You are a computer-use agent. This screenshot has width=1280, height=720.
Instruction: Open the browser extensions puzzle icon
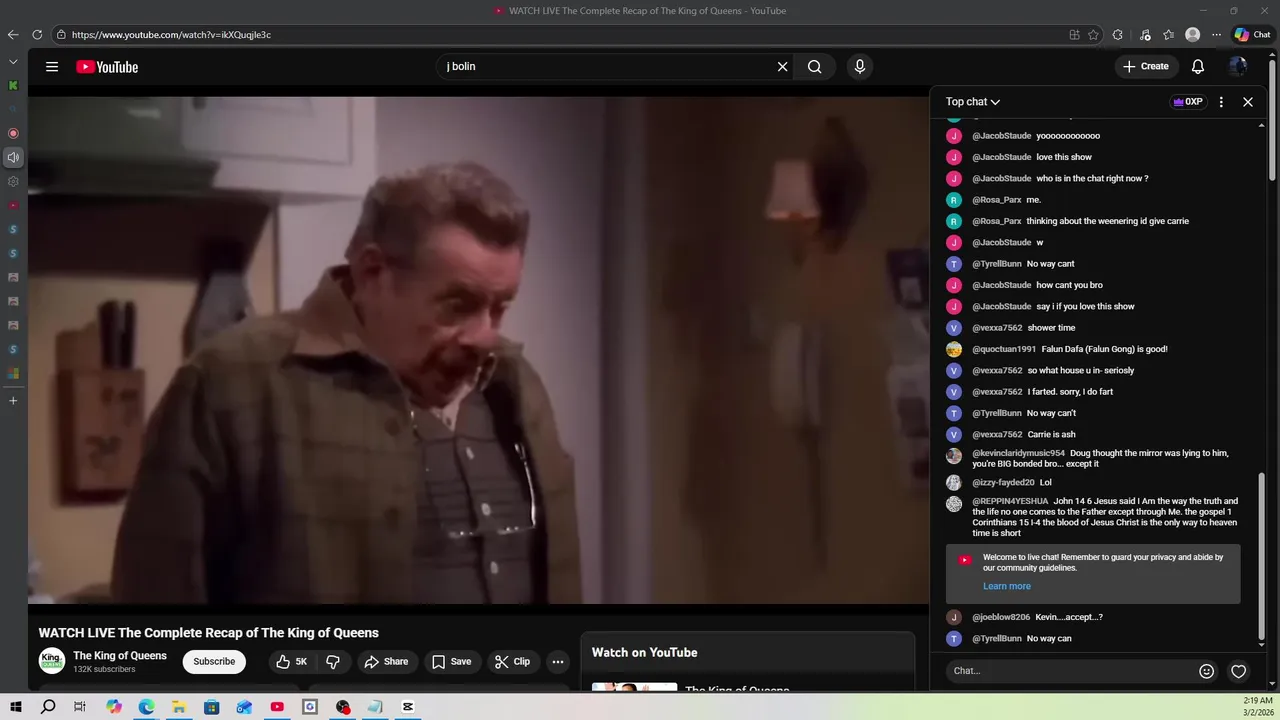click(1117, 35)
